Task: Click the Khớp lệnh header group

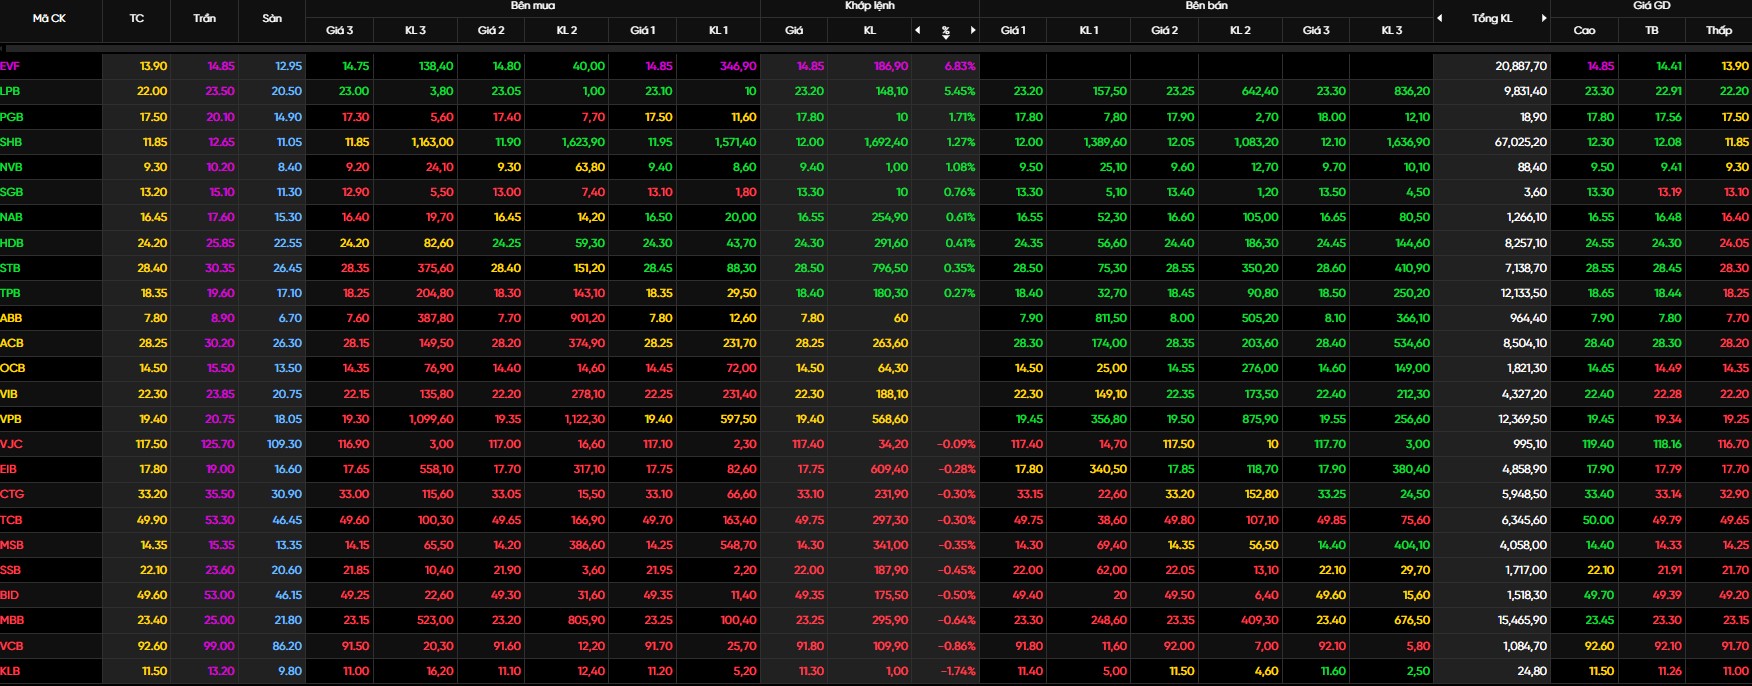Action: [x=869, y=6]
